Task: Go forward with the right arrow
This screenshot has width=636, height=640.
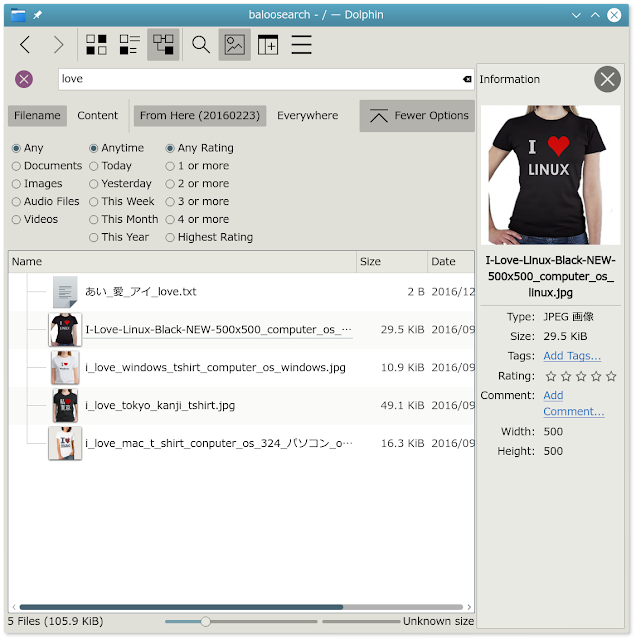Action: (x=58, y=44)
